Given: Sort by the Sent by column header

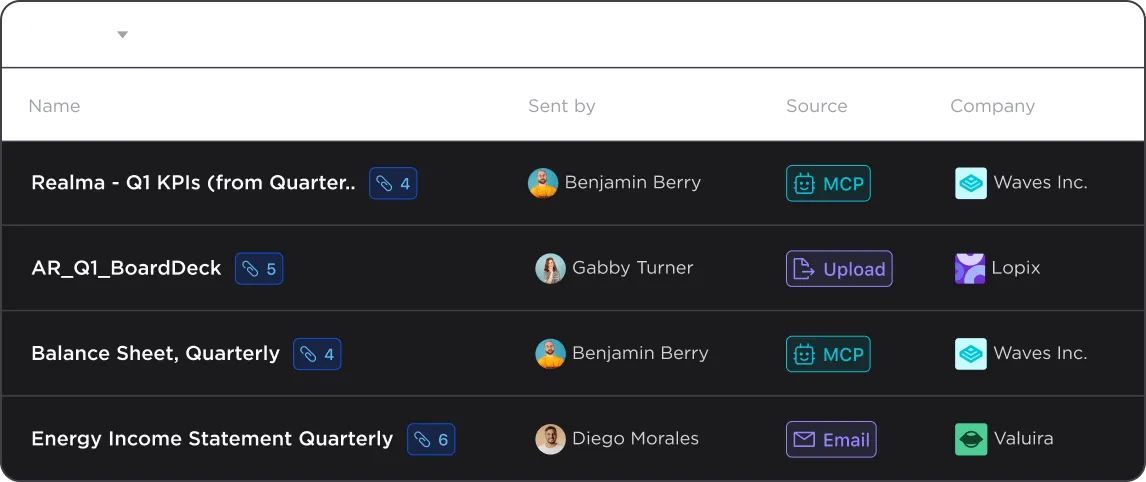Looking at the screenshot, I should [562, 106].
